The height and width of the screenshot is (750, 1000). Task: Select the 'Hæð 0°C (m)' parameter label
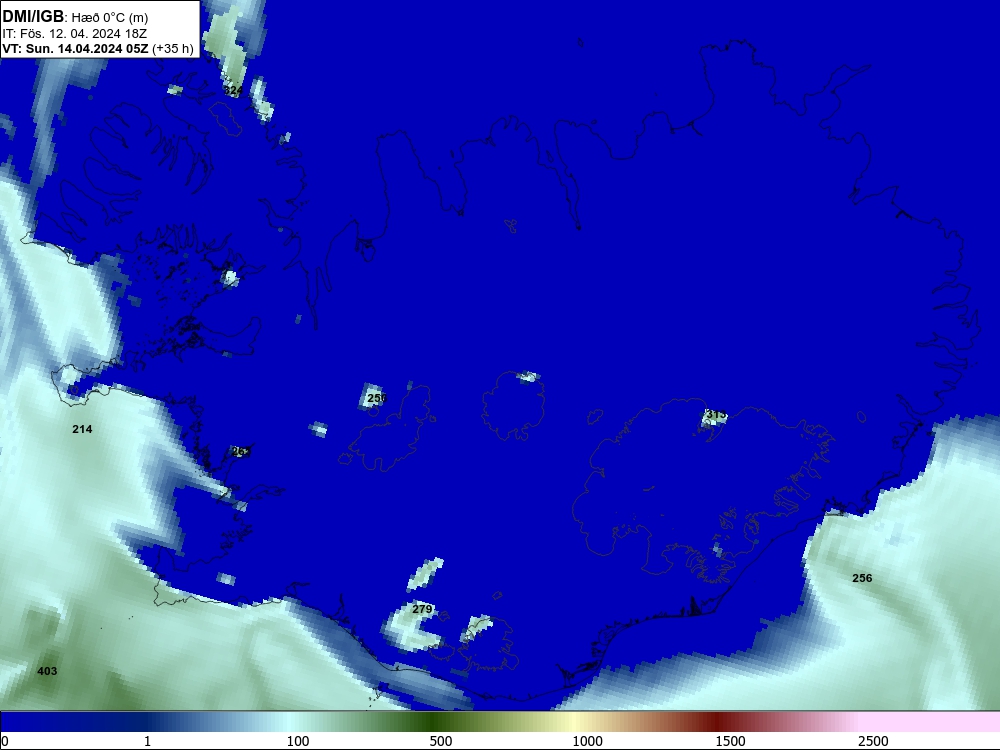click(x=109, y=17)
